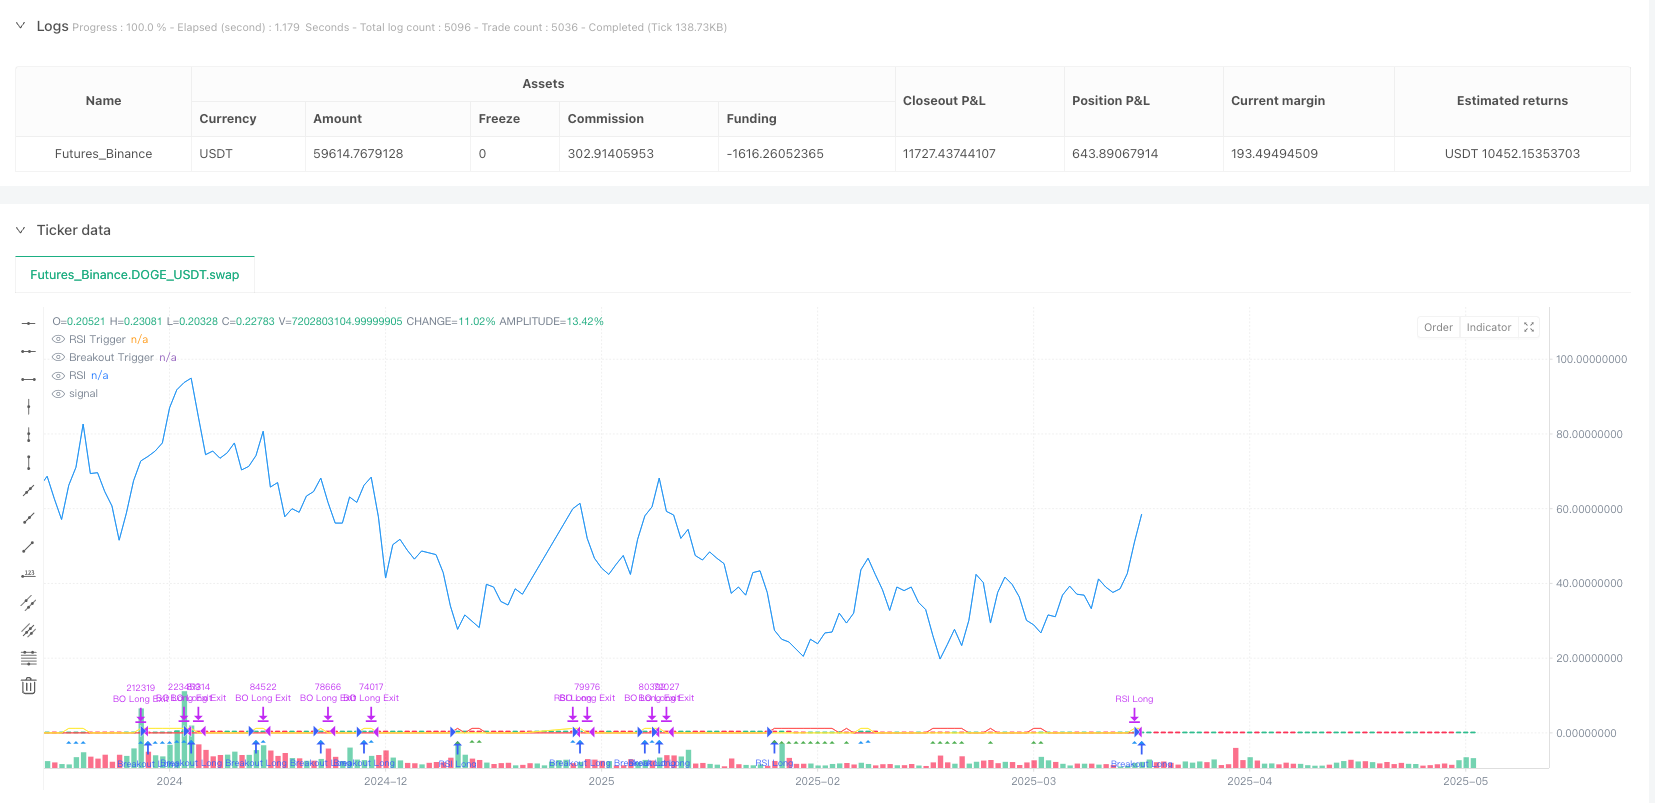Image resolution: width=1655 pixels, height=803 pixels.
Task: Click the RSI Long marker on chart
Action: tap(1134, 699)
